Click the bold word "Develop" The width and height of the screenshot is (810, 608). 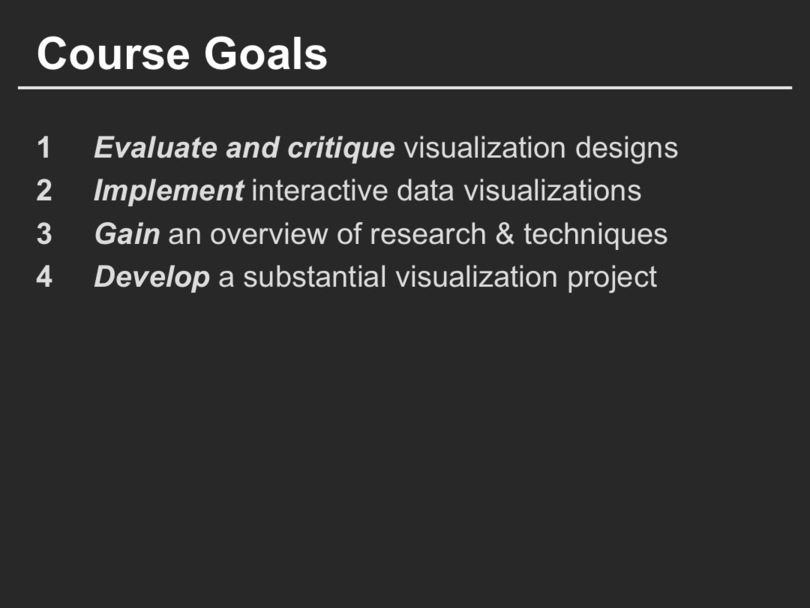pos(151,277)
